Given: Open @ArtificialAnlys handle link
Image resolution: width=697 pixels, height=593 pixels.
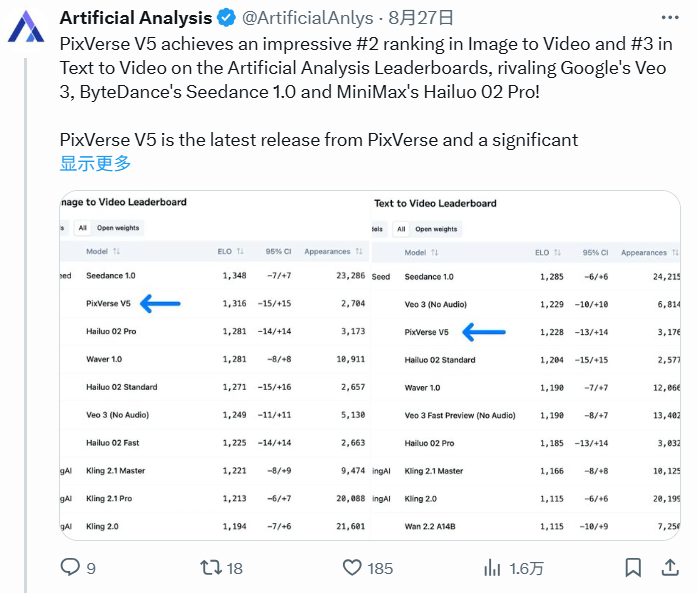Looking at the screenshot, I should coord(308,18).
